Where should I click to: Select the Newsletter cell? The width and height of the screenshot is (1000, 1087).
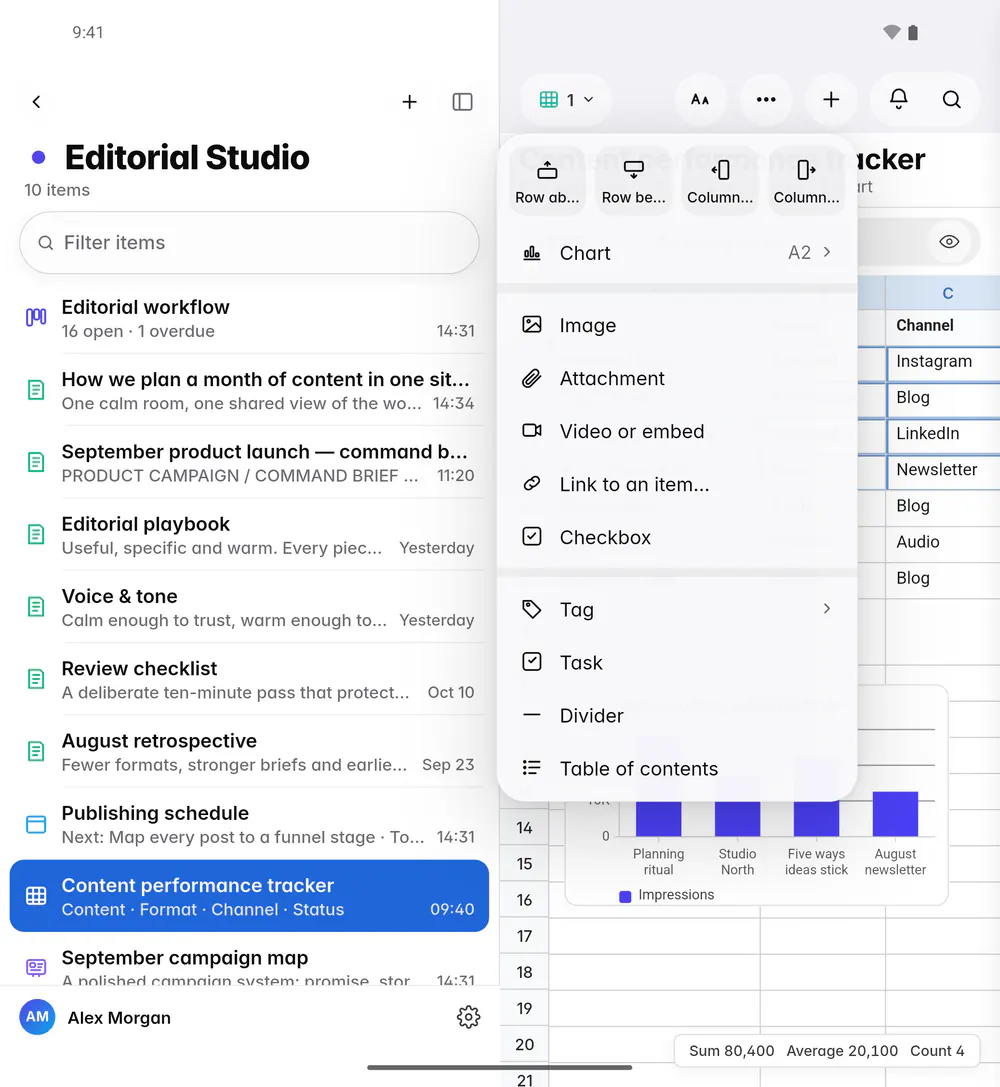click(x=943, y=470)
